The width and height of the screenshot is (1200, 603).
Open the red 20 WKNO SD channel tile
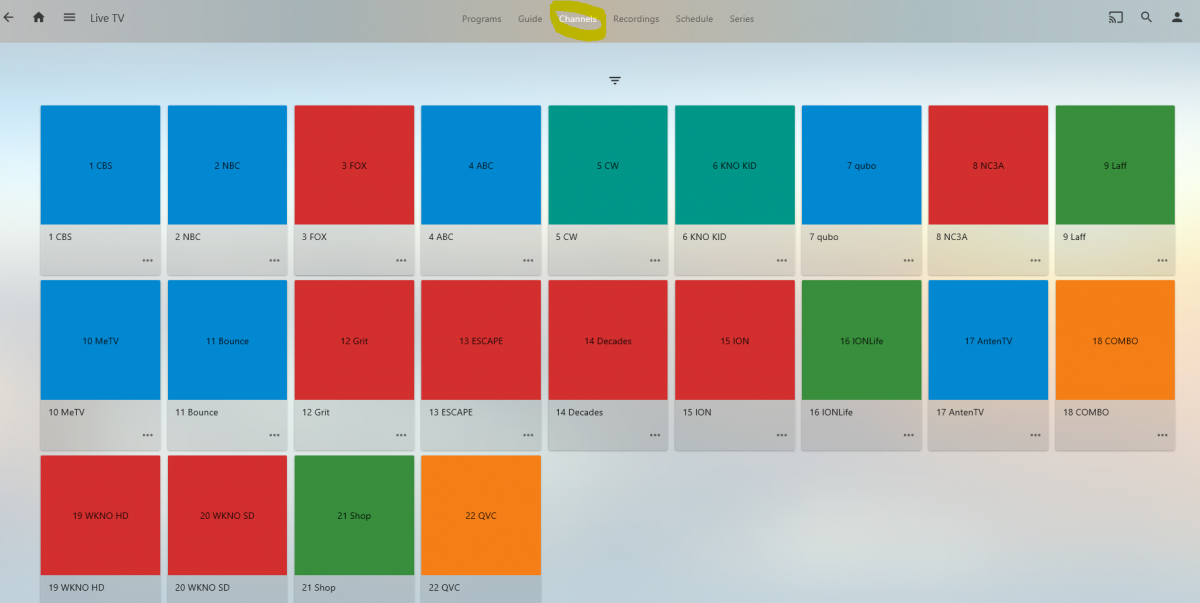coord(227,515)
